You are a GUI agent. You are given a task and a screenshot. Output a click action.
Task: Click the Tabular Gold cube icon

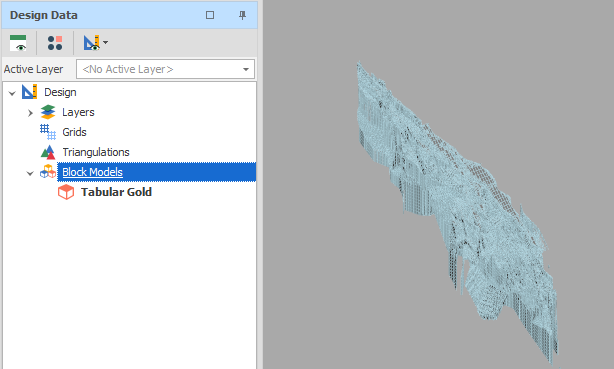66,192
